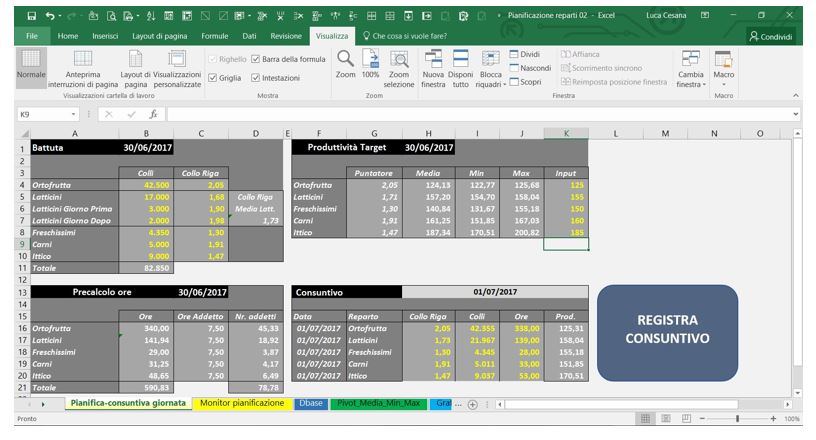Open the Pivot_Media_Min_Max sheet tab

click(x=379, y=404)
